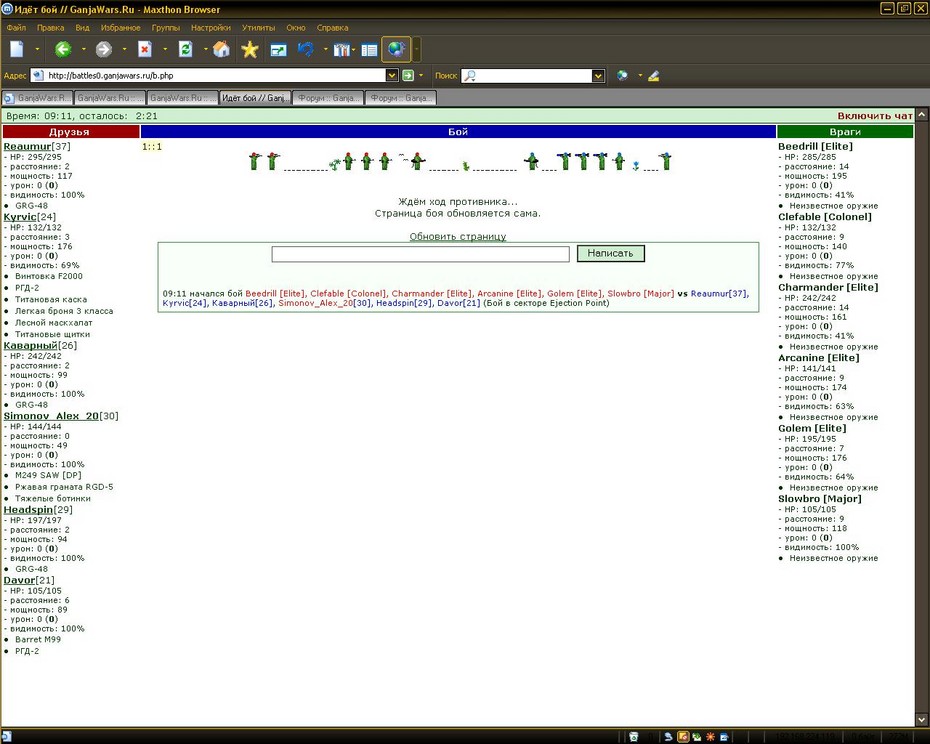Expand the search box dropdown arrow
Viewport: 930px width, 744px height.
(598, 75)
